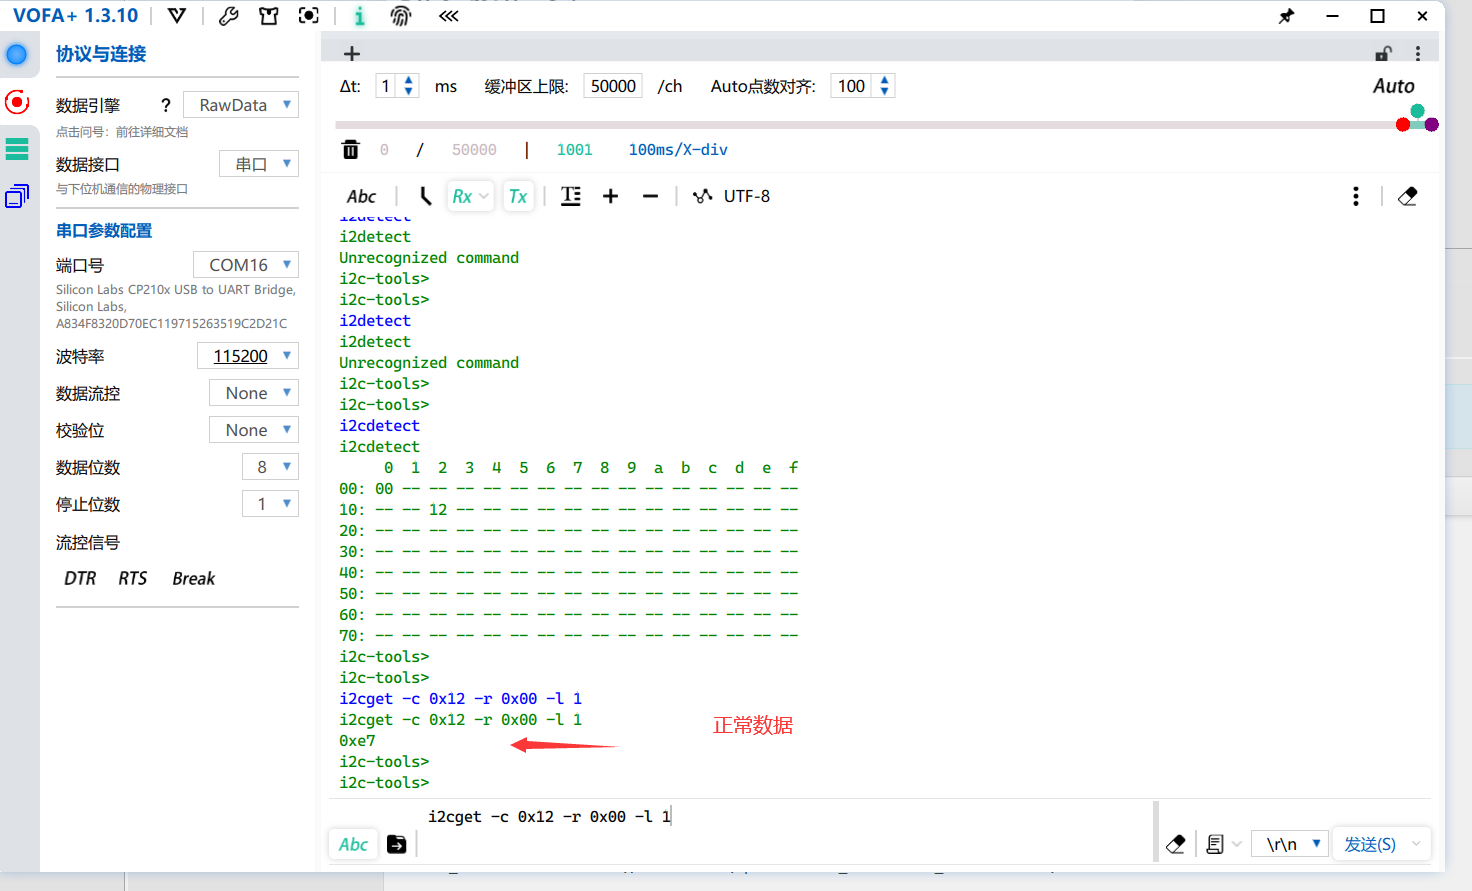Expand the send button options chevron
The image size is (1472, 891).
1416,844
